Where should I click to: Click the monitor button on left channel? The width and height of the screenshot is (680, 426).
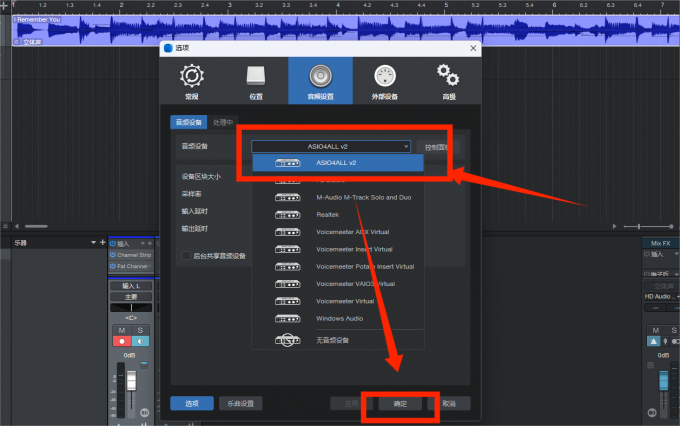140,341
